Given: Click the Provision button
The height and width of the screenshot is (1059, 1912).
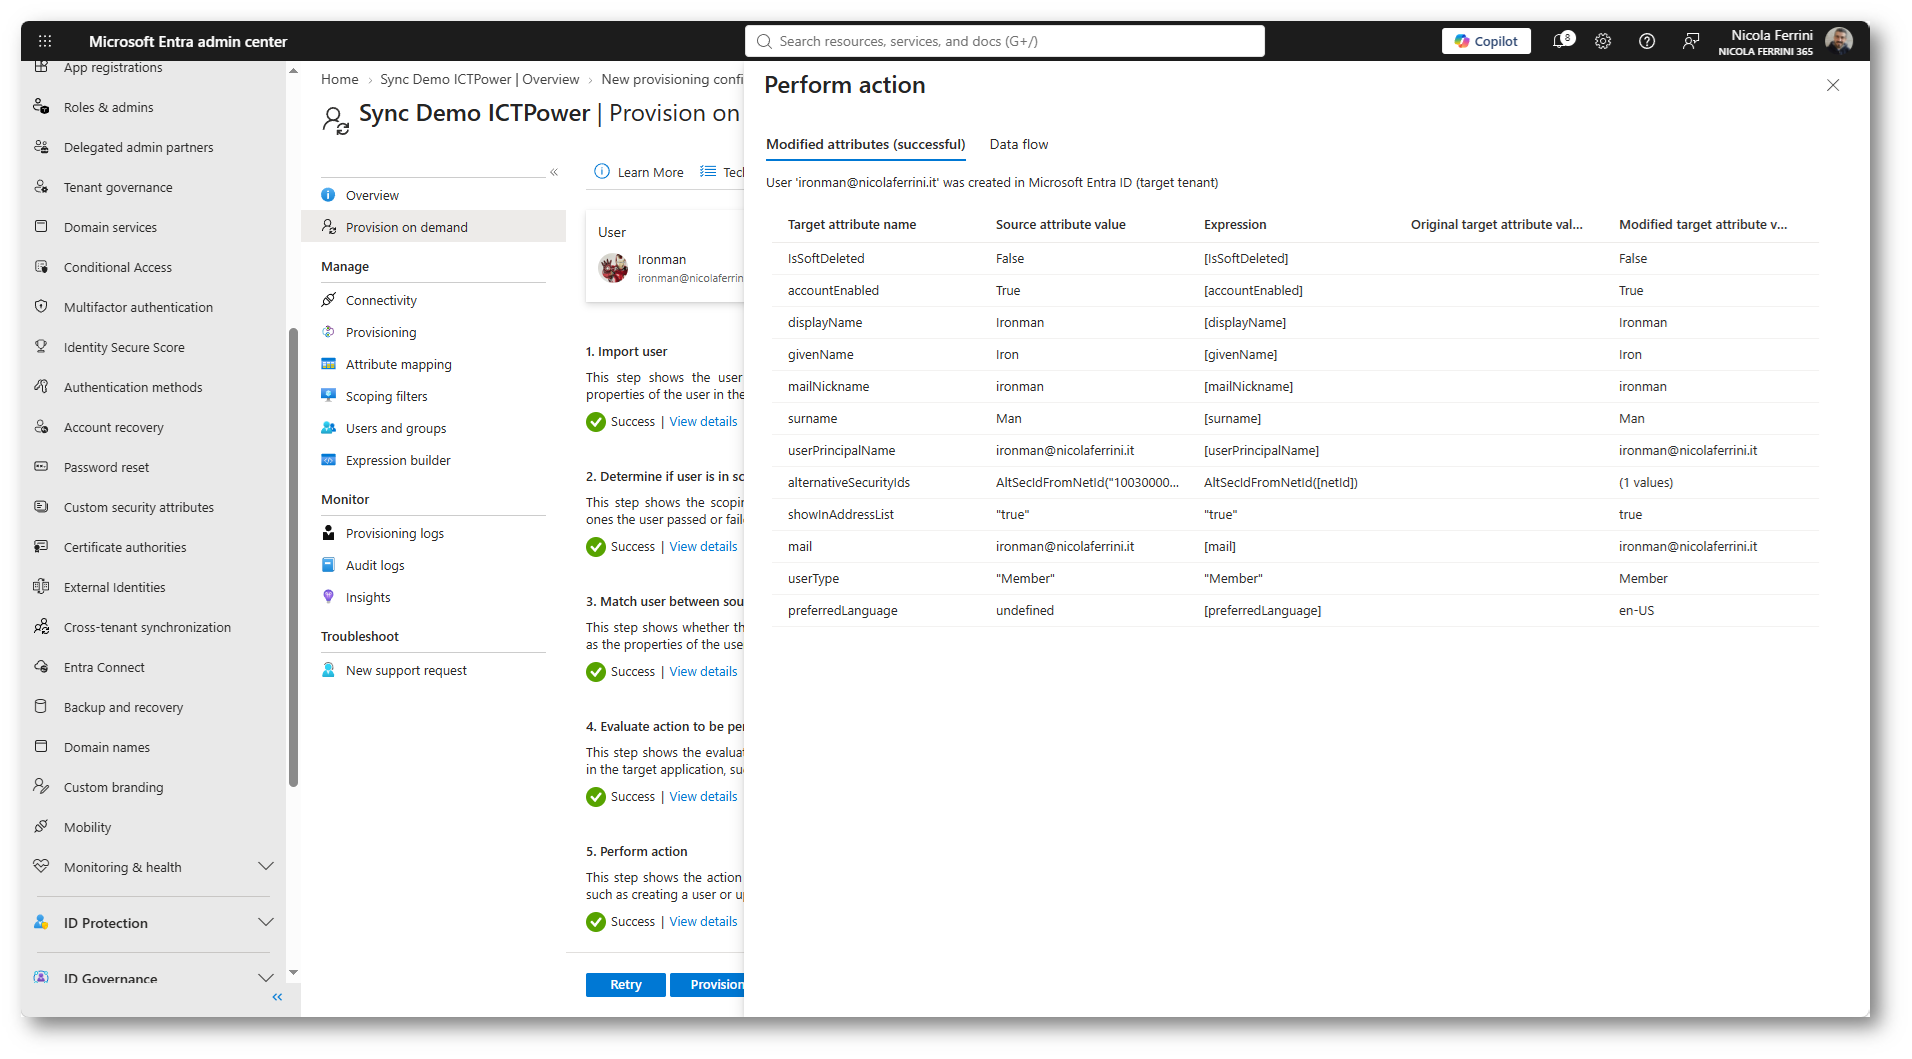Looking at the screenshot, I should point(707,985).
